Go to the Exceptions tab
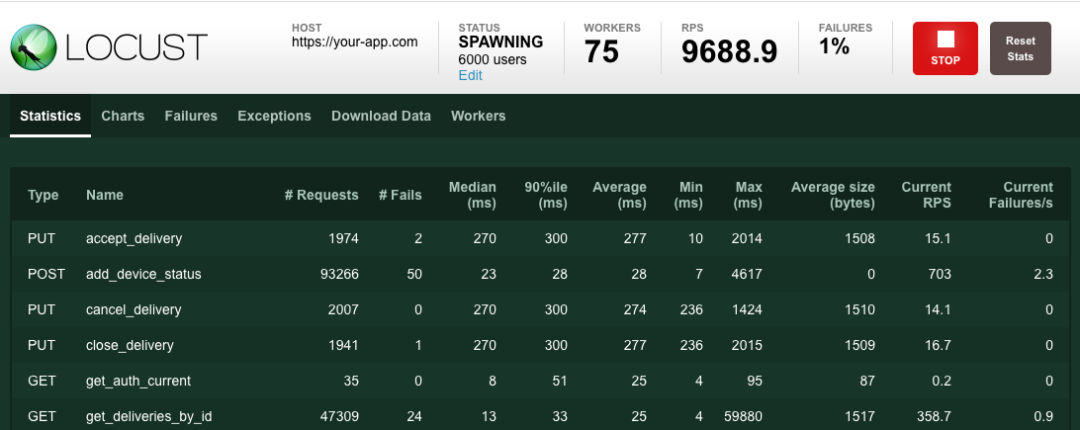This screenshot has height=430, width=1080. 274,116
